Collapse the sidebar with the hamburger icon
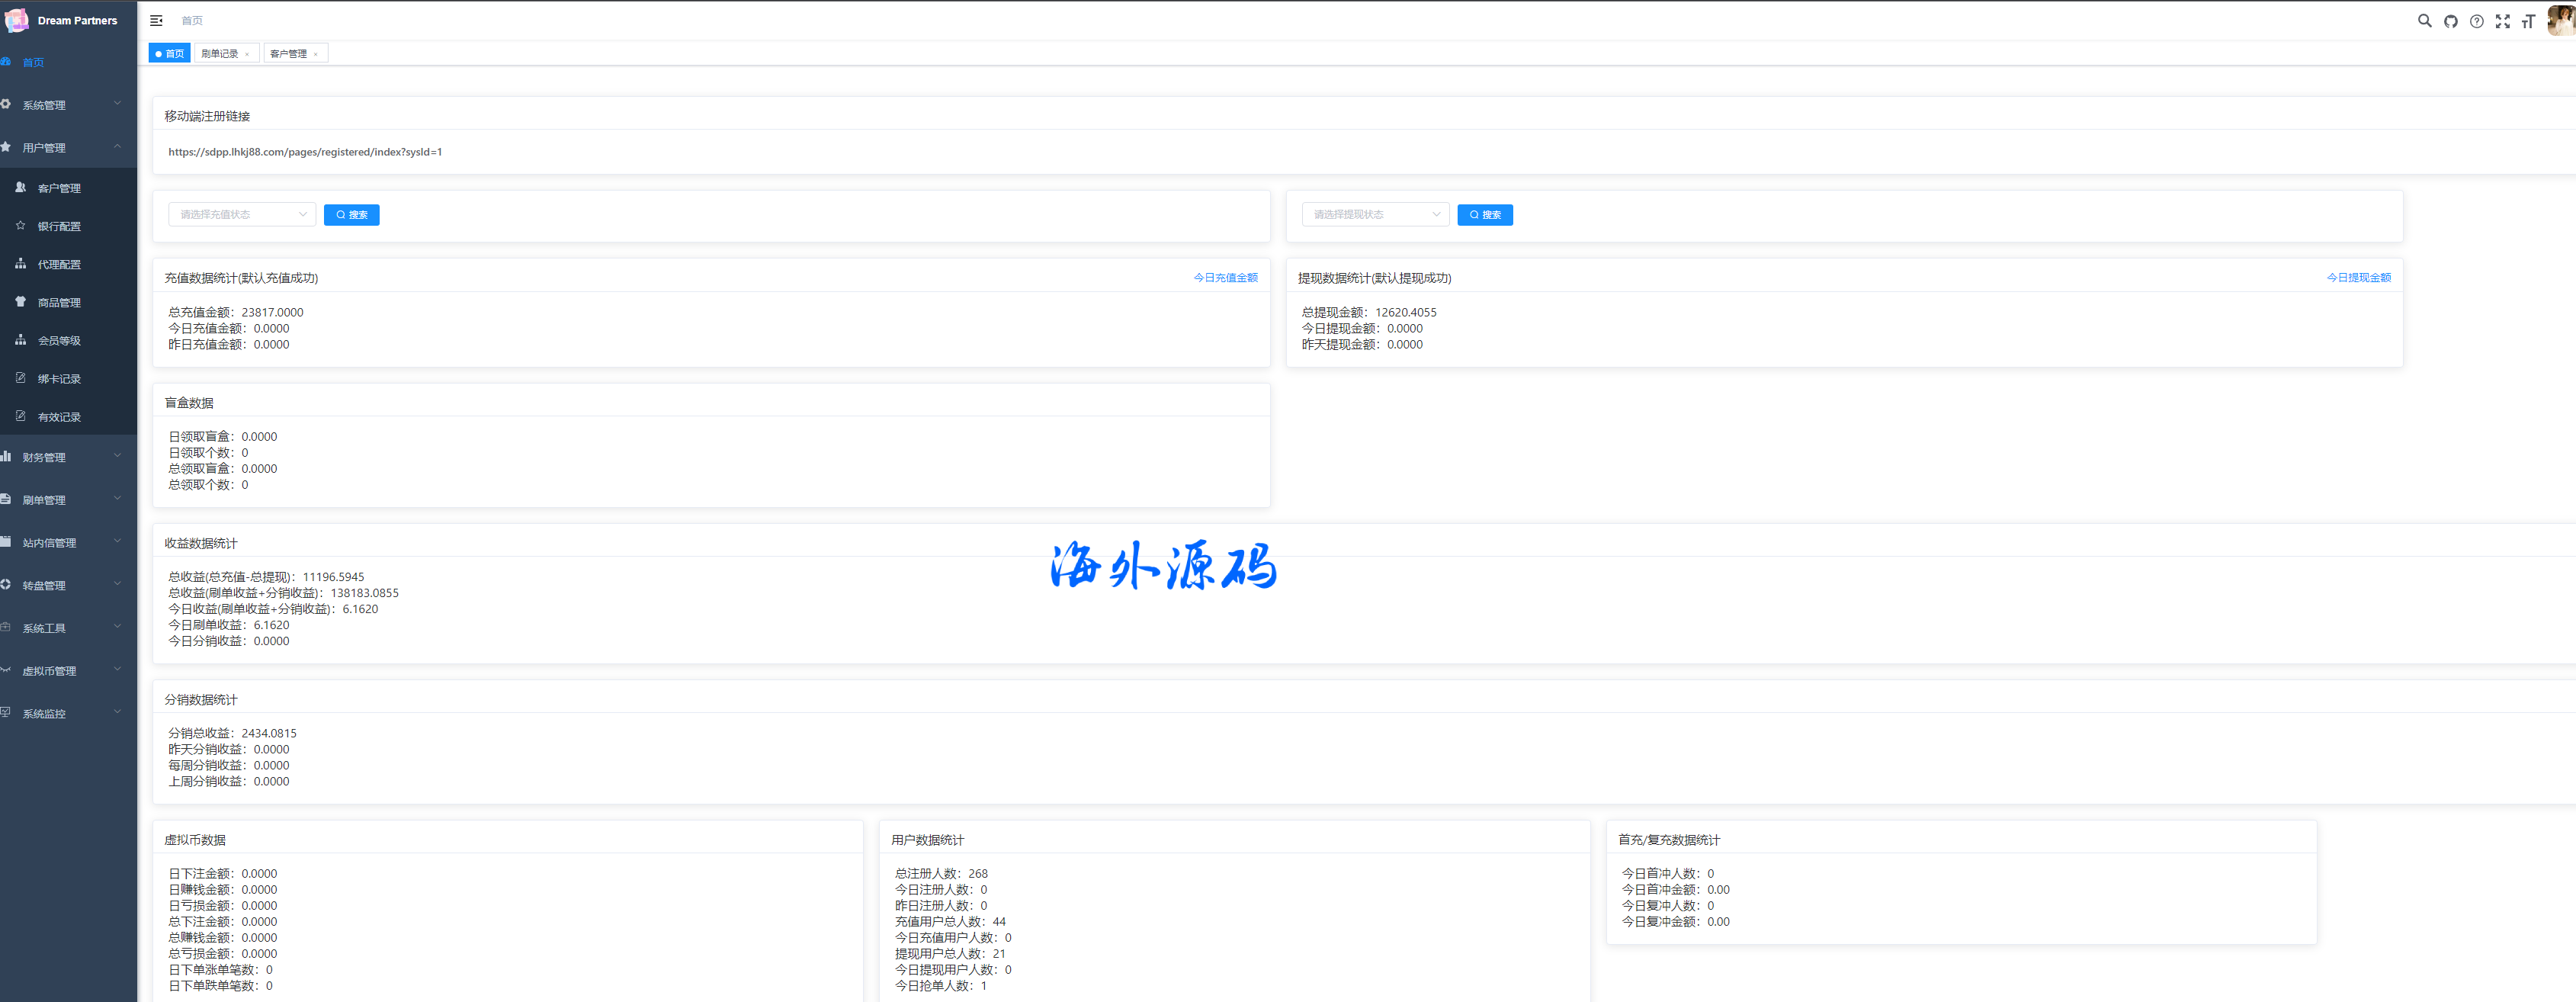 (156, 20)
